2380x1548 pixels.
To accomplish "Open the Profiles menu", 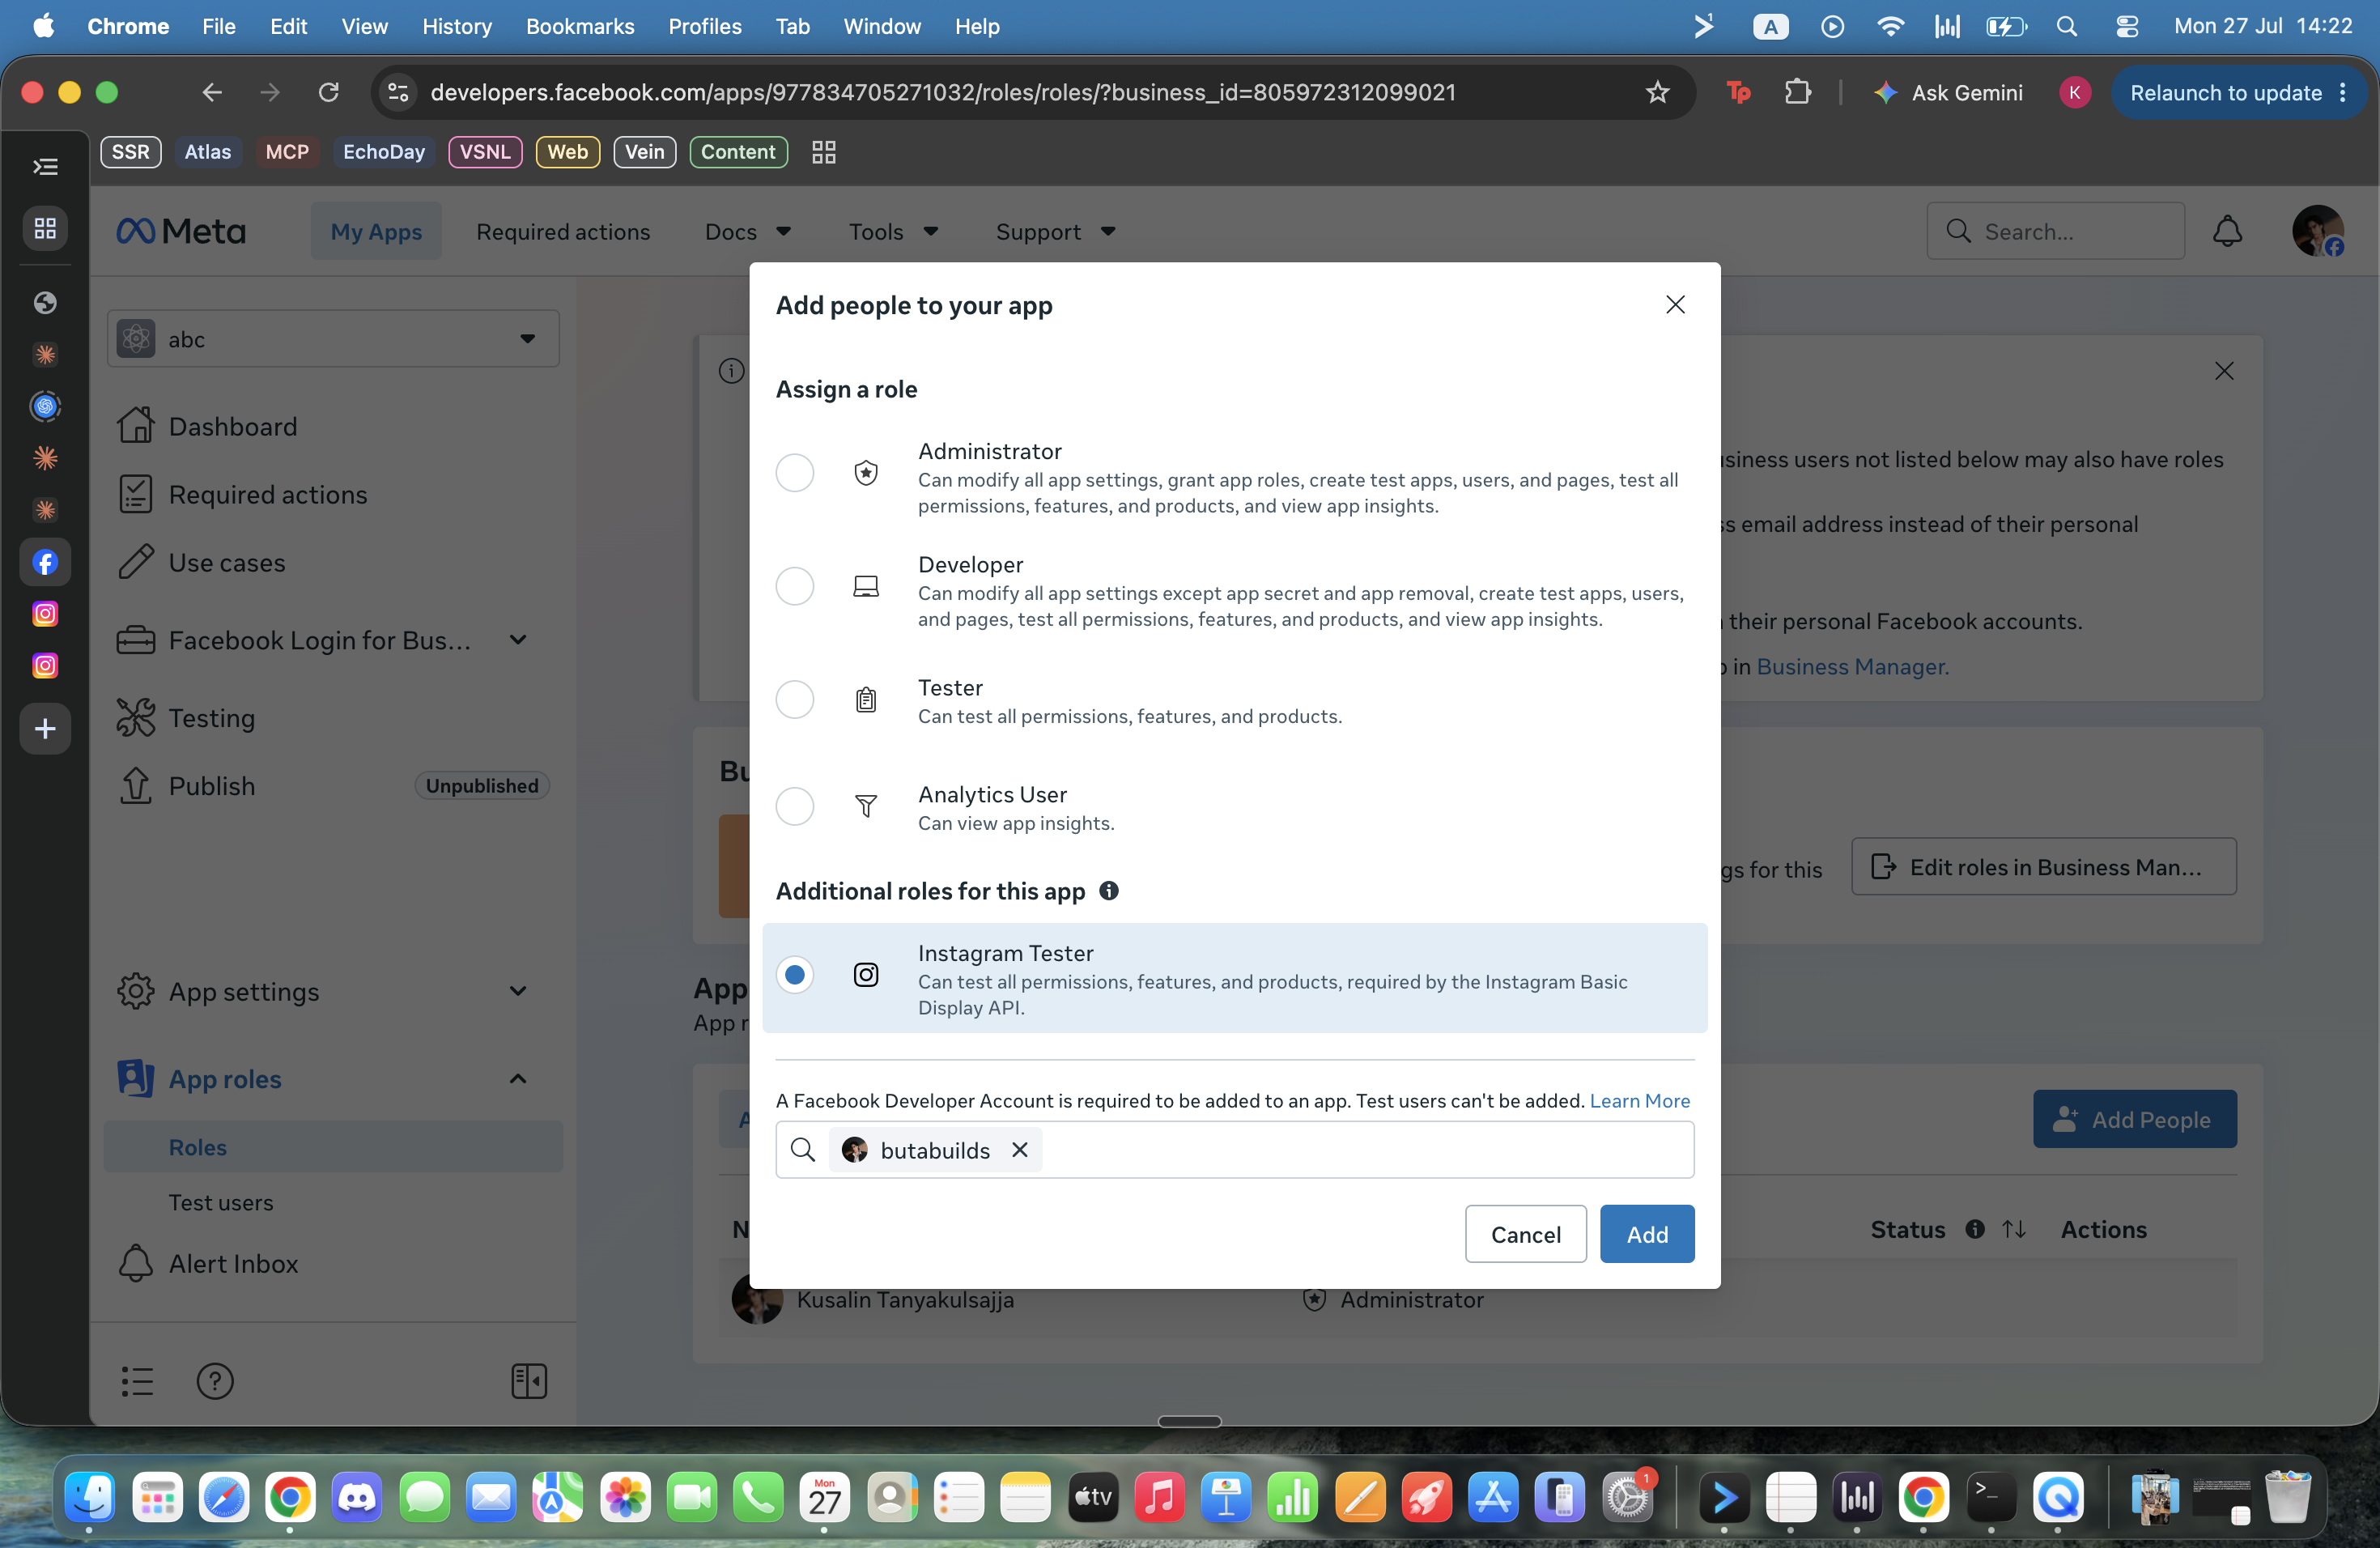I will point(705,26).
